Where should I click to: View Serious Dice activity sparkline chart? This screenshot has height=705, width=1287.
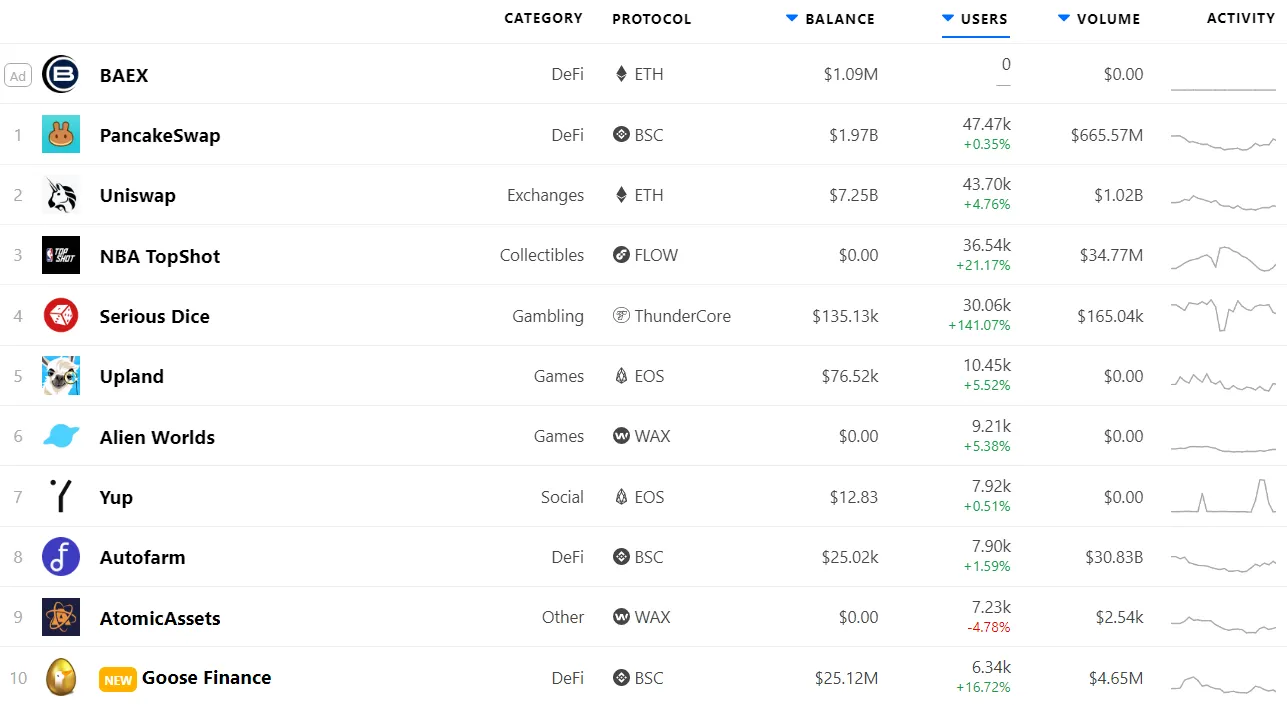click(1223, 314)
